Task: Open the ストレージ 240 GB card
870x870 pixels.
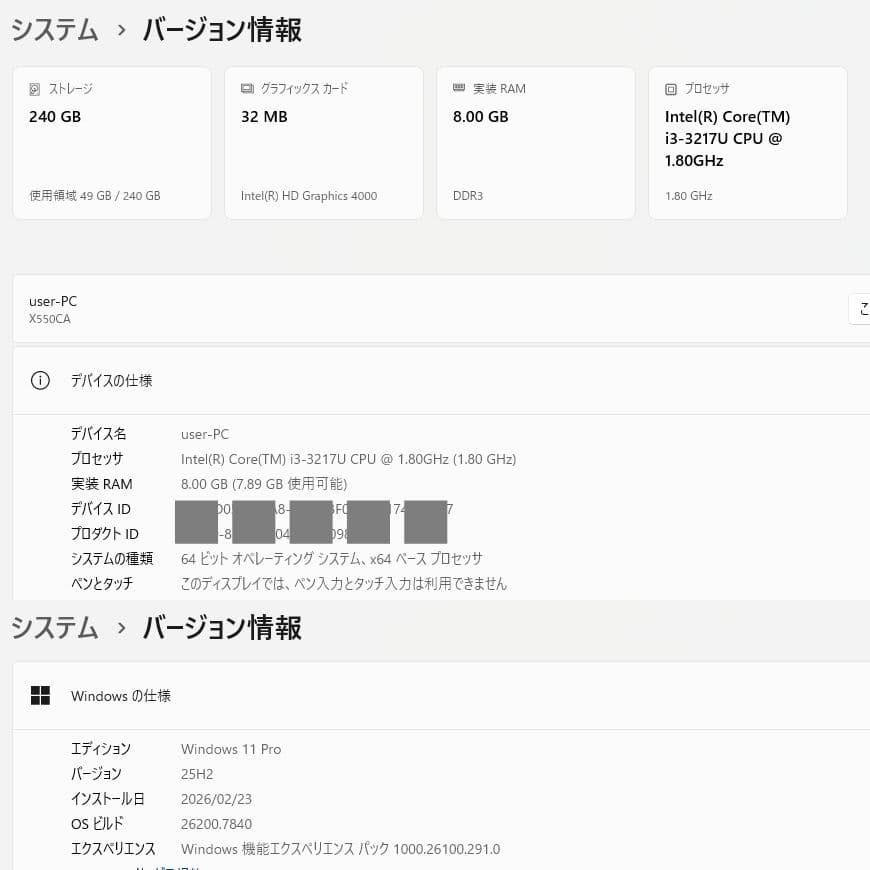Action: [x=112, y=142]
